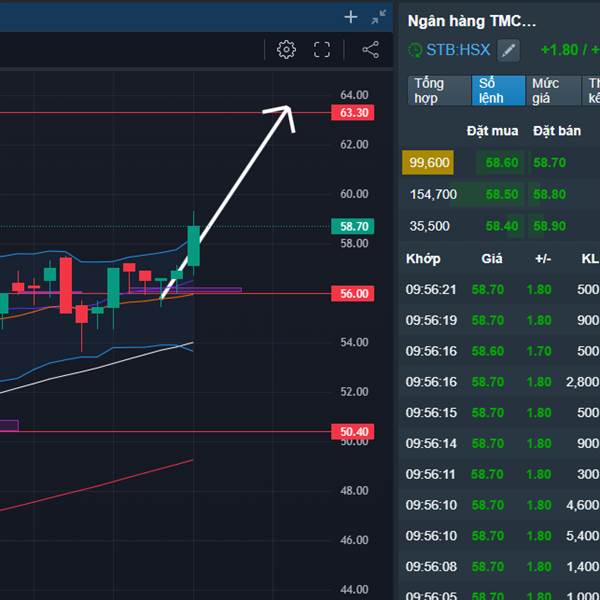The image size is (600, 600).
Task: Select bid price 58.60
Action: tap(502, 163)
